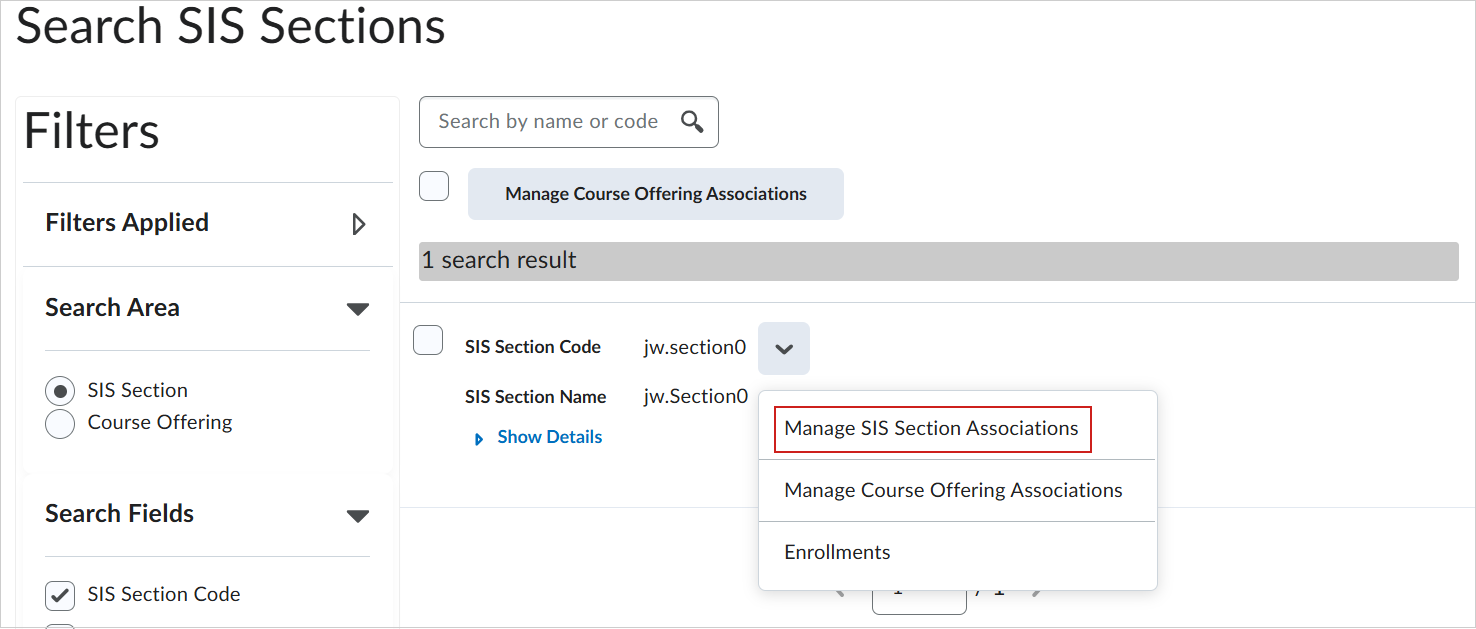
Task: Check the checkbox for the jw.section0 result row
Action: tap(428, 340)
